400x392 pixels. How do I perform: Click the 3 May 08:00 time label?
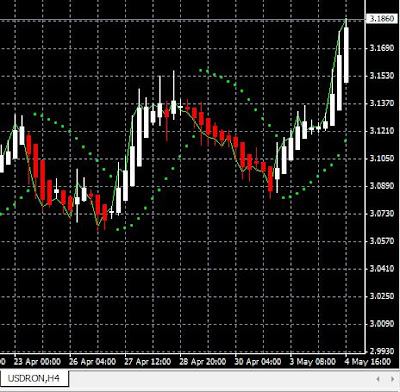point(313,362)
